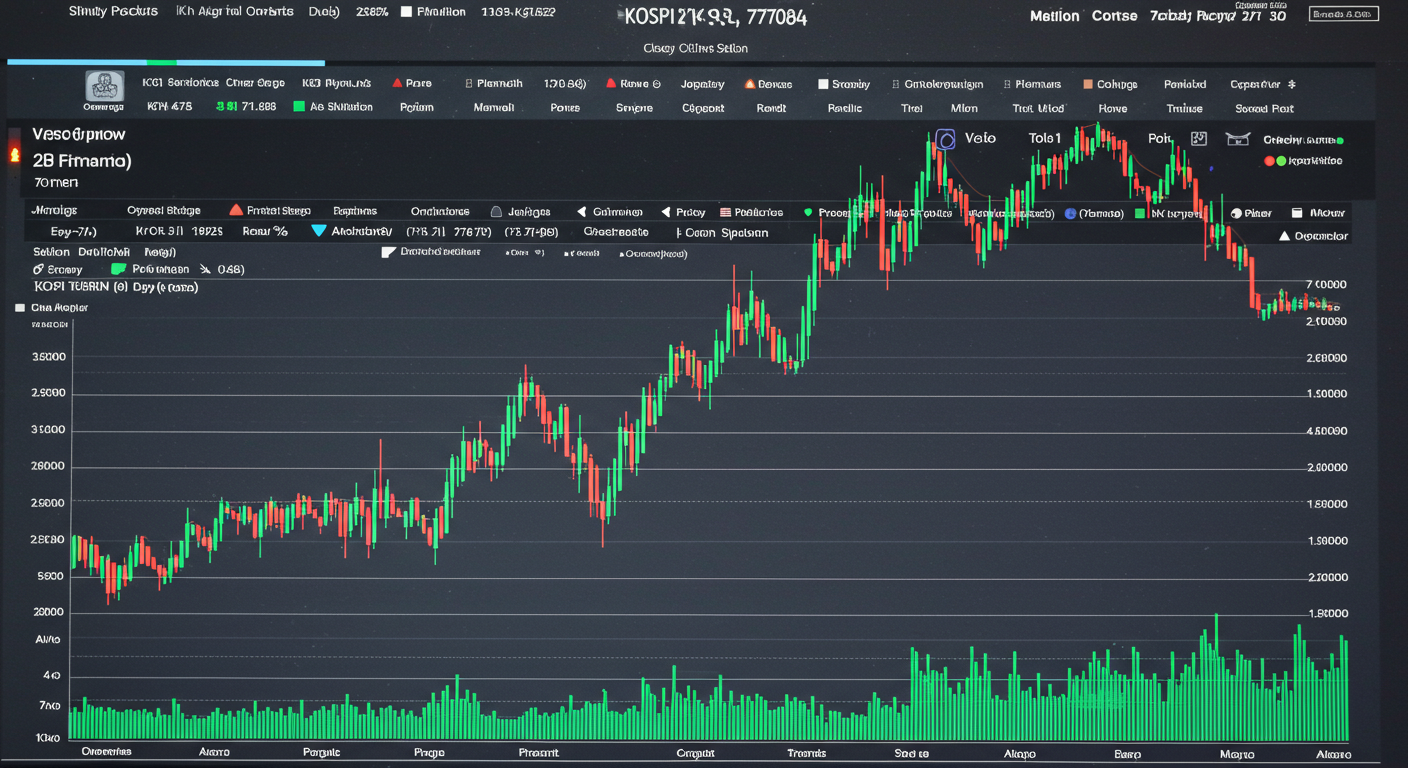Click the 'Velo' text in the chart header
Screen dimensions: 1408x768
click(x=980, y=138)
